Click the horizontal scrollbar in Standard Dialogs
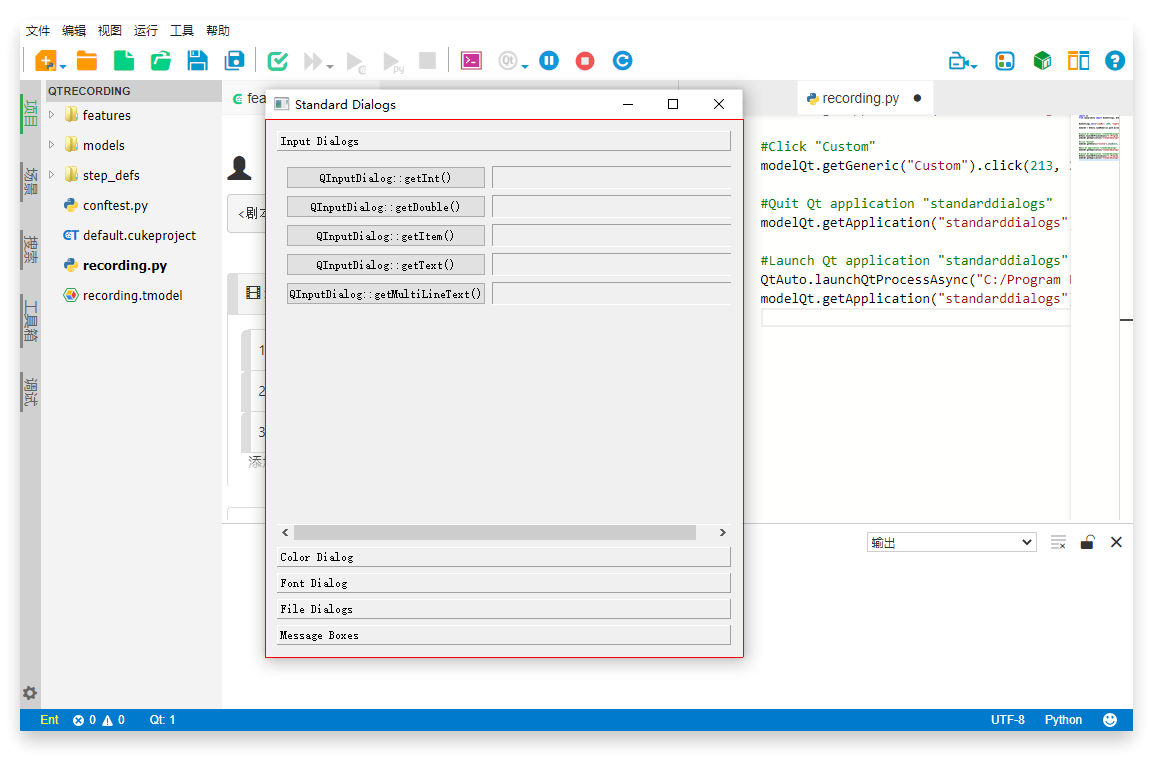1153x761 pixels. pos(494,533)
